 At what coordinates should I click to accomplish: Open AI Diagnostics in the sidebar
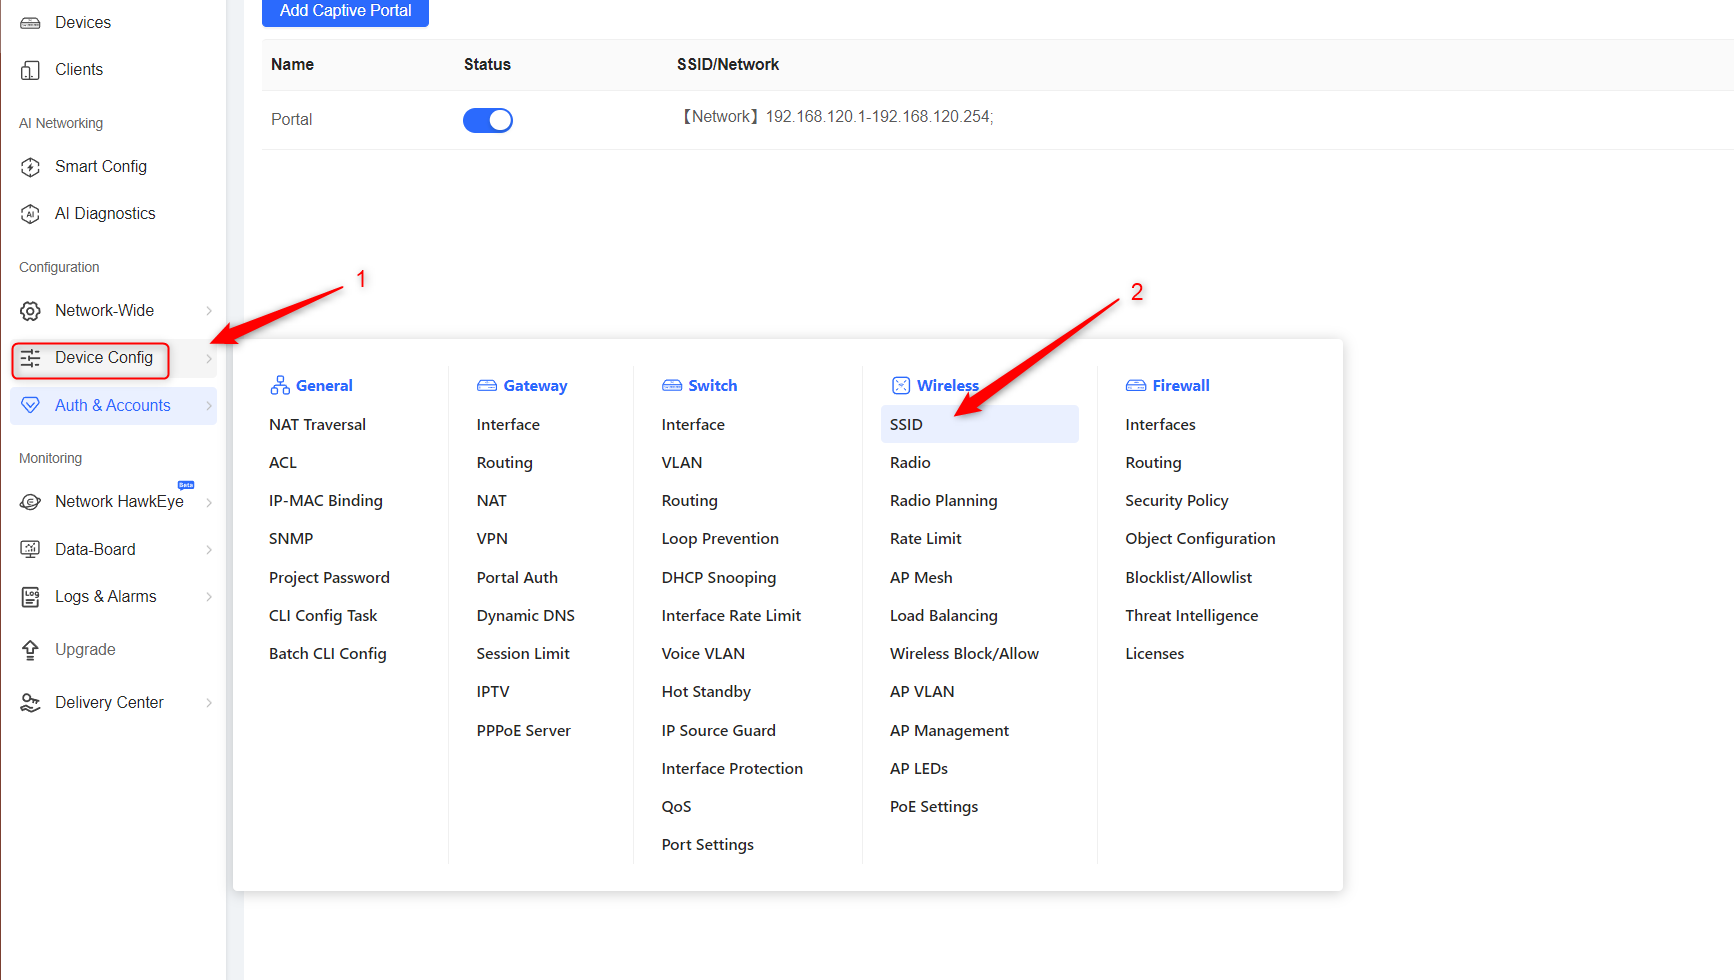click(x=30, y=213)
